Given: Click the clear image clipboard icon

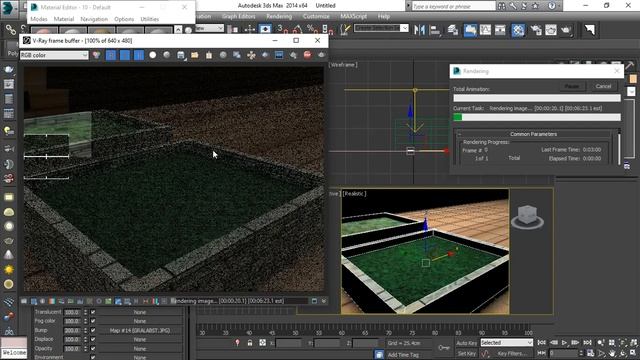Looking at the screenshot, I should pos(209,55).
